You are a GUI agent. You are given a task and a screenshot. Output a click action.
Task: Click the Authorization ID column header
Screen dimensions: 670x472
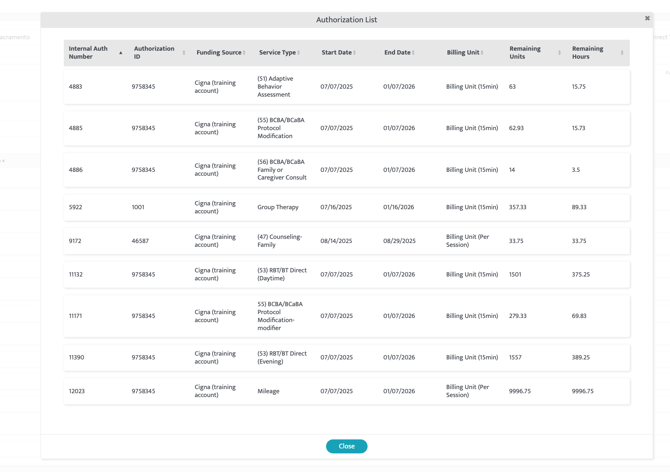click(154, 53)
